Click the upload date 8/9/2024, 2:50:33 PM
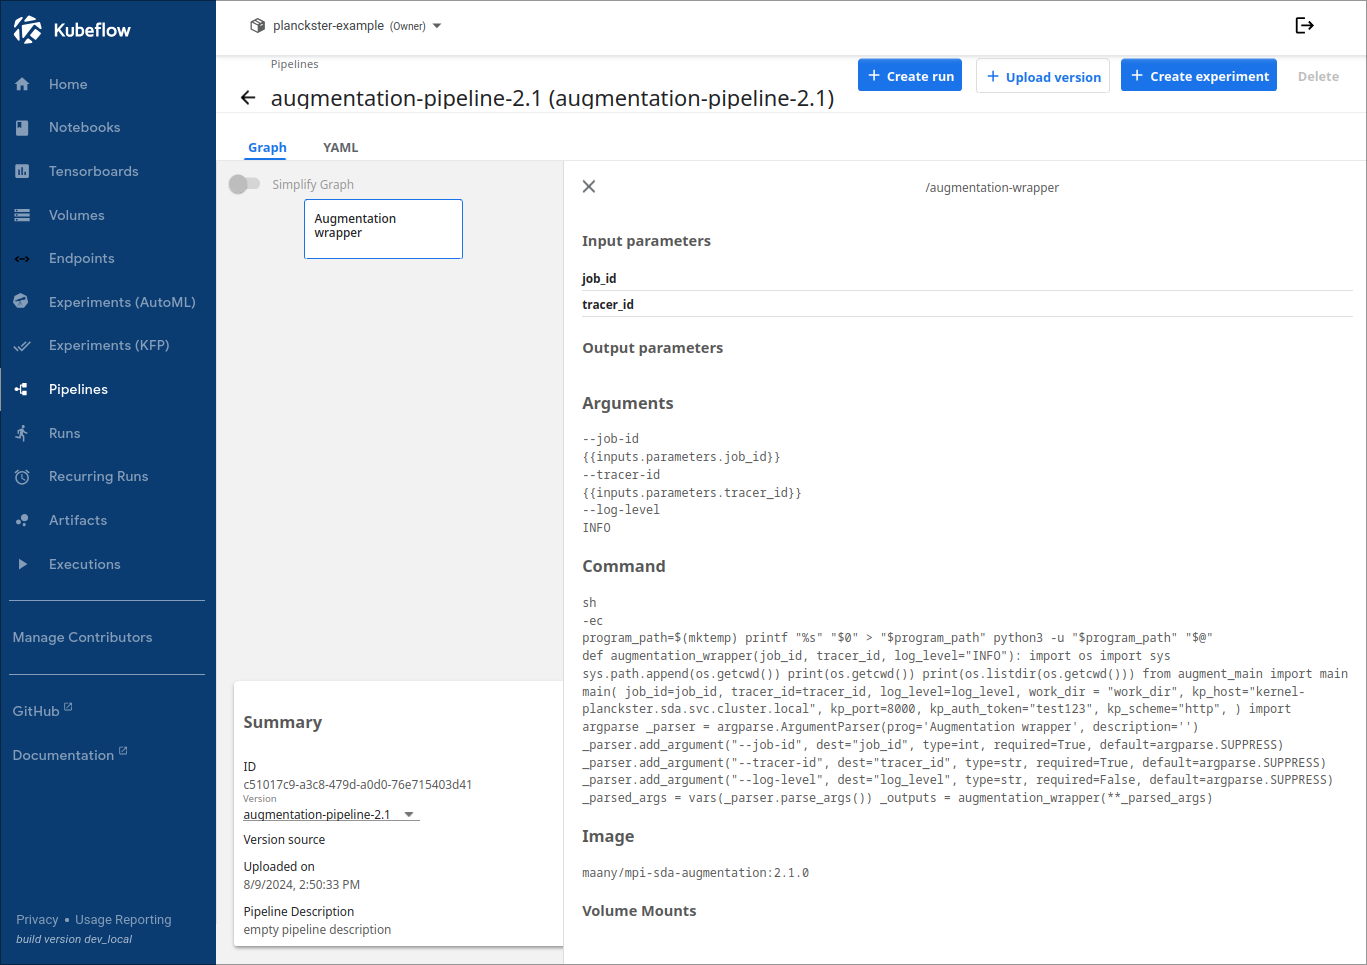Viewport: 1367px width, 965px height. (x=301, y=885)
